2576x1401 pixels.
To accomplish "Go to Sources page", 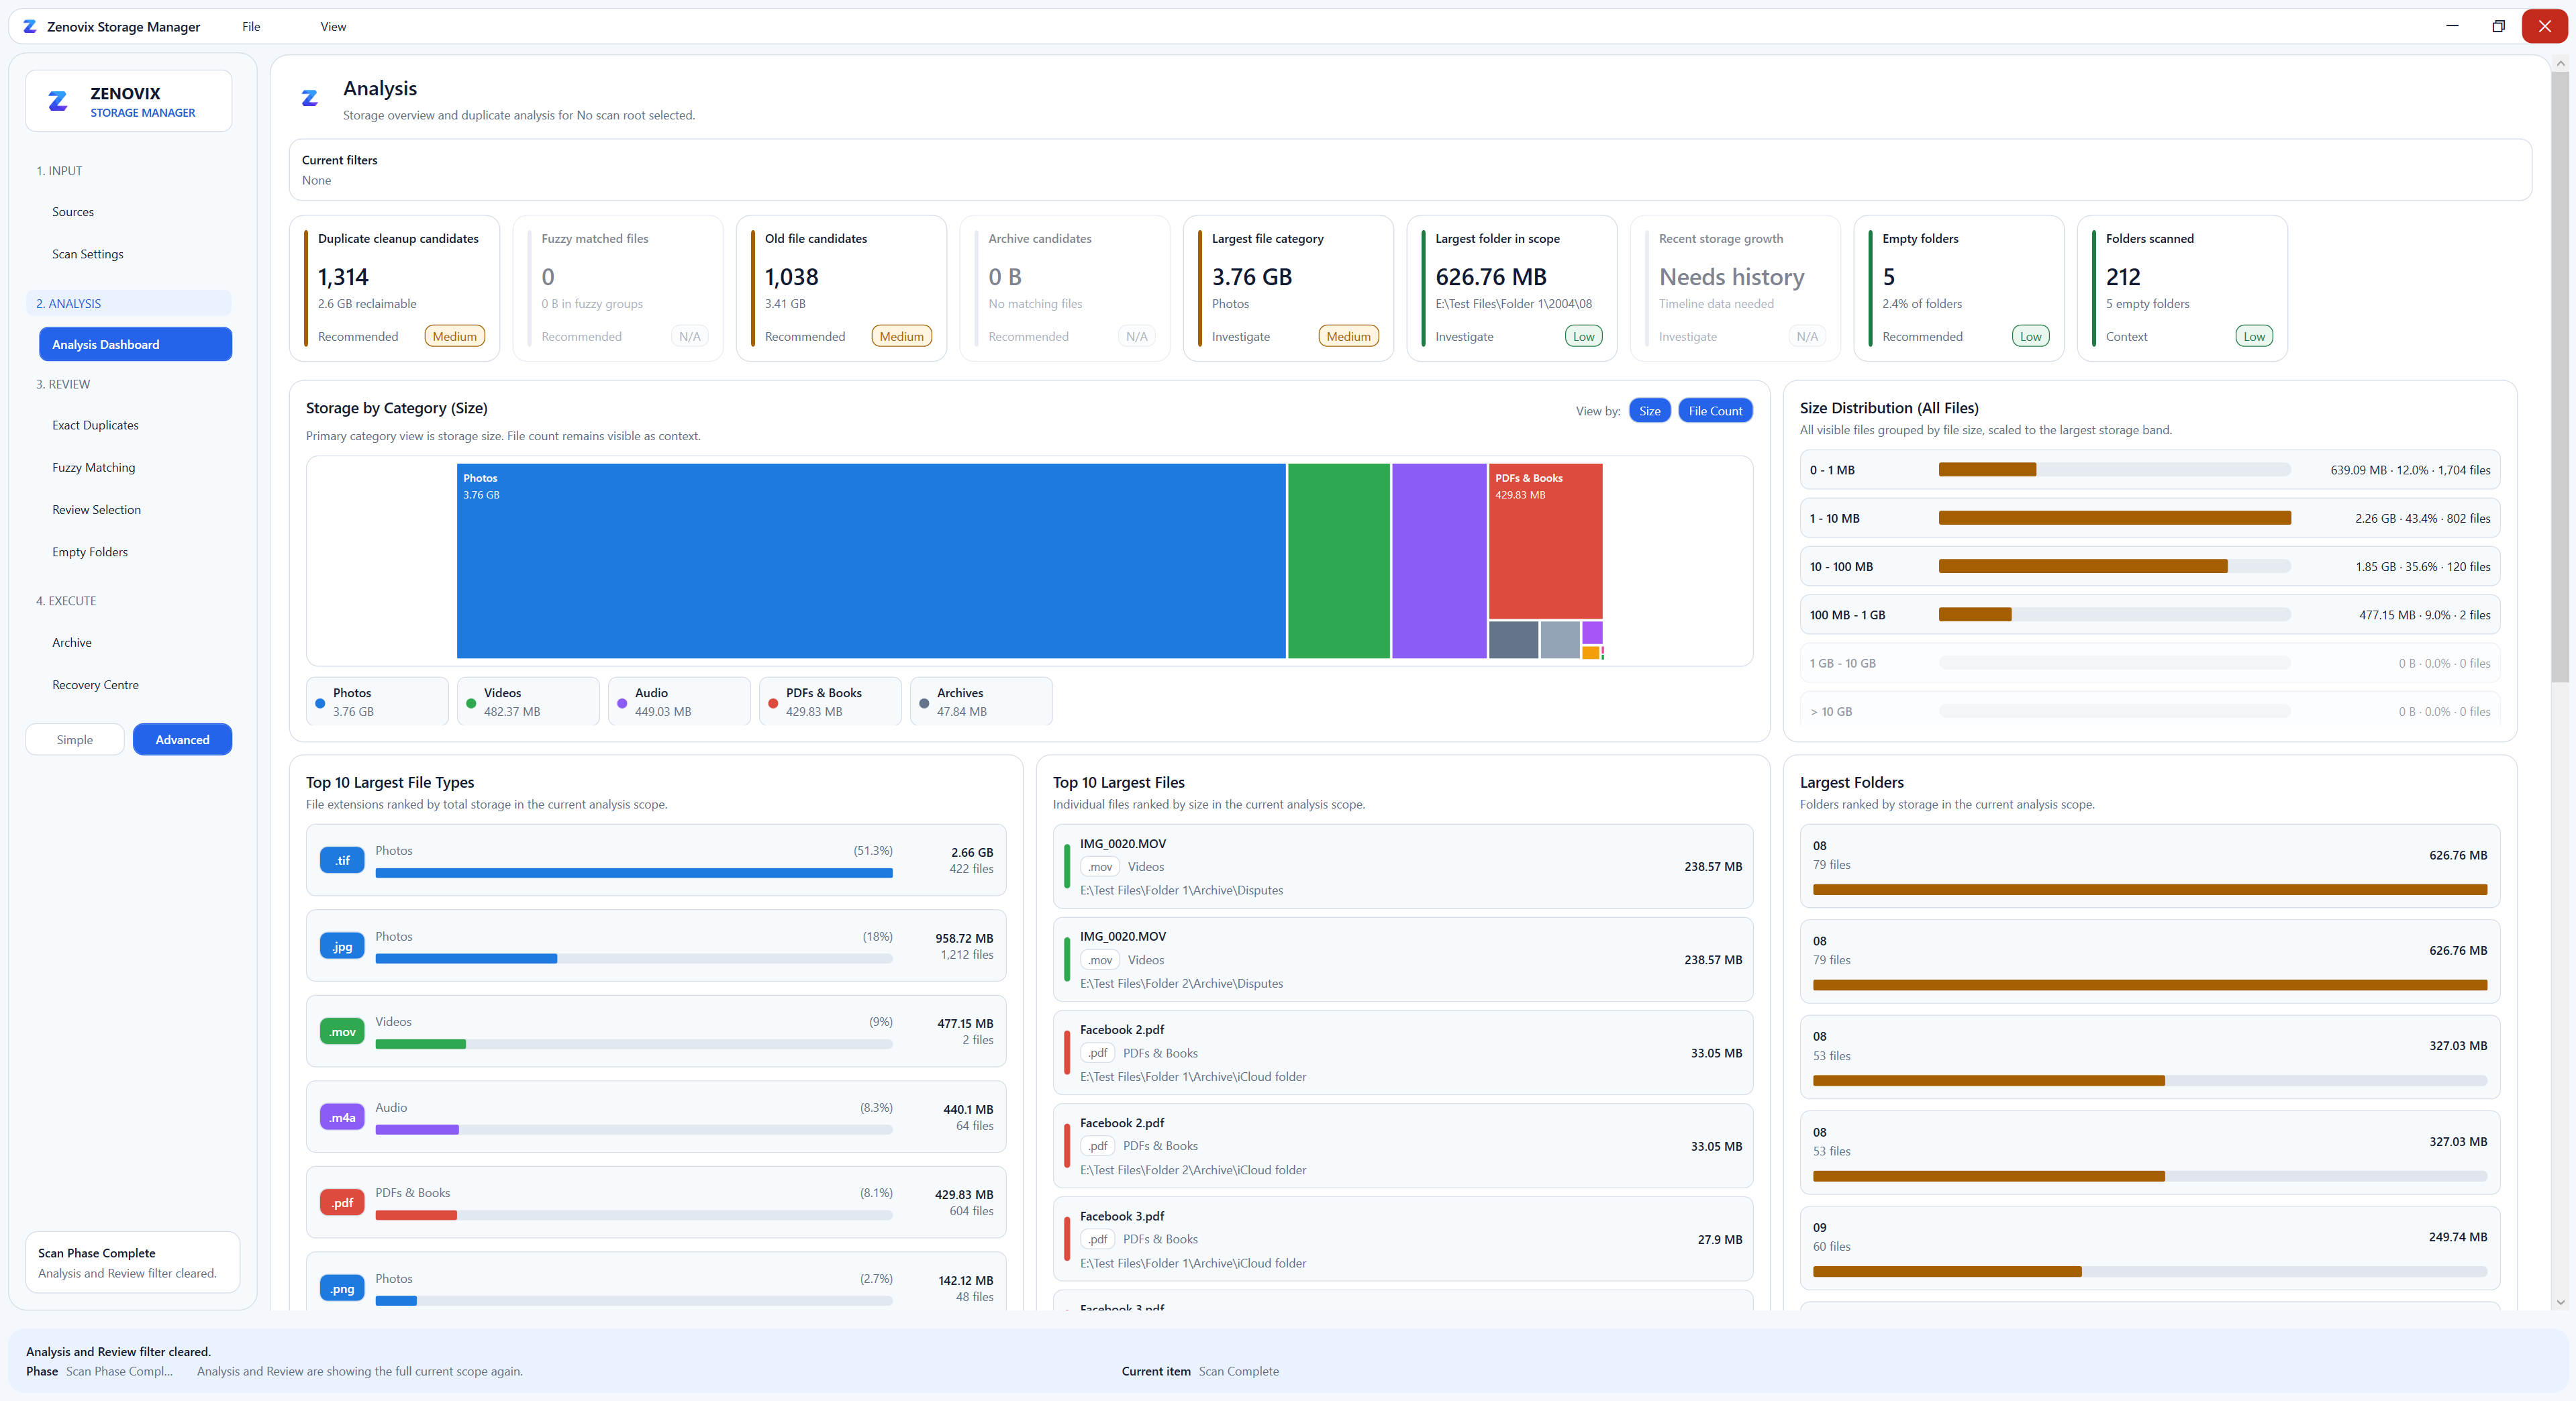I will (x=135, y=212).
